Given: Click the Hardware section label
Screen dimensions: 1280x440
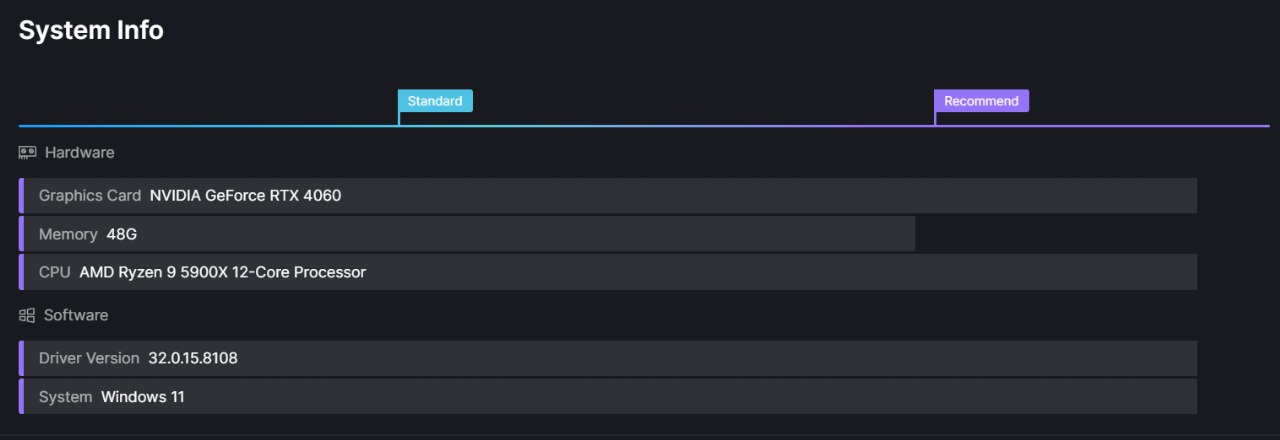Looking at the screenshot, I should (x=80, y=153).
